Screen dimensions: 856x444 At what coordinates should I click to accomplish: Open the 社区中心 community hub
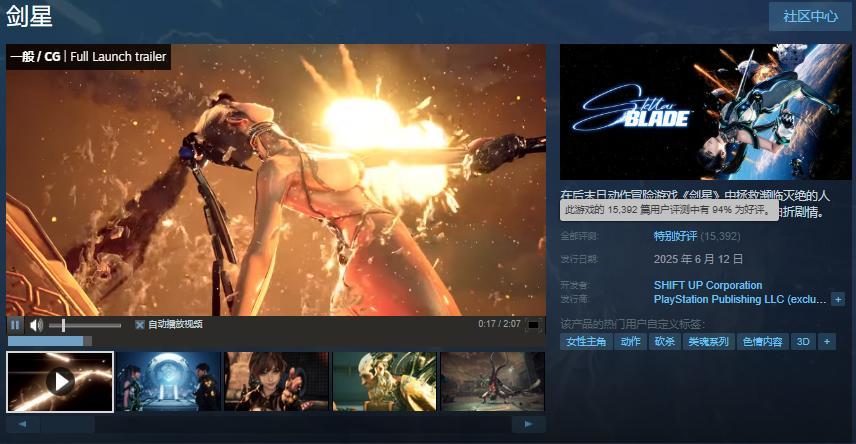[x=810, y=17]
